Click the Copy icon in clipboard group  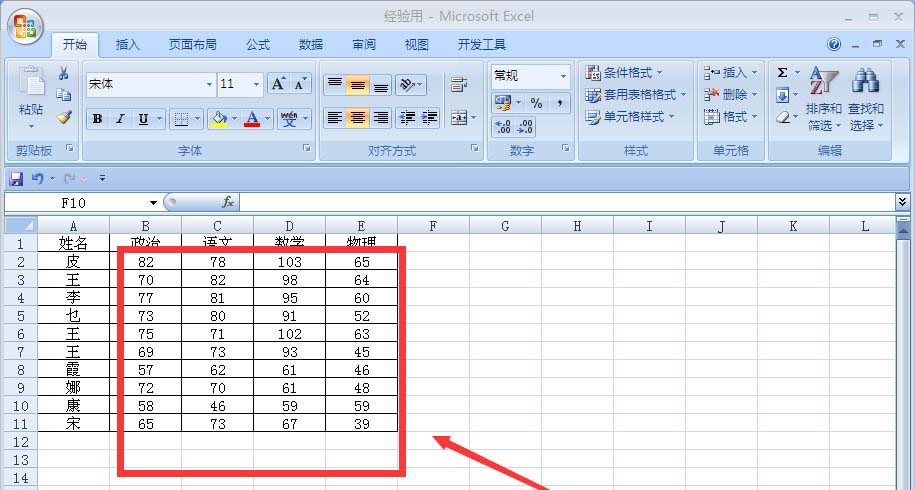[64, 94]
